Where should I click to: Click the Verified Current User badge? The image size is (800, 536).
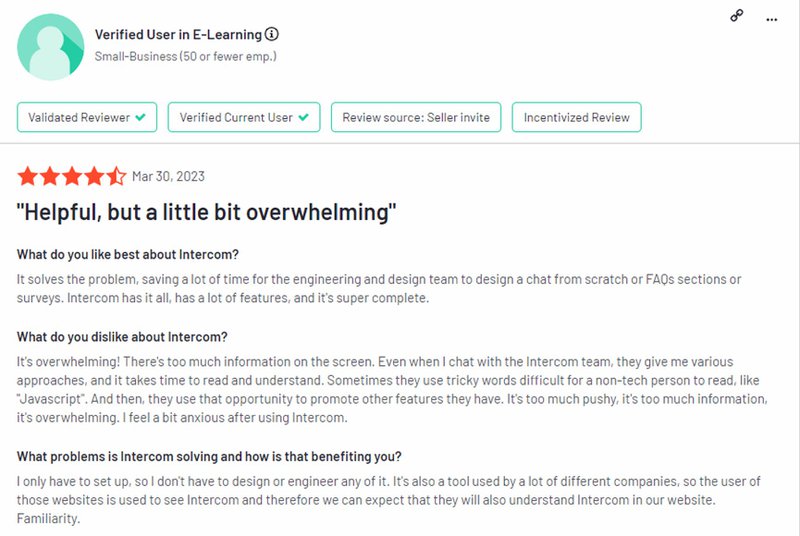[x=244, y=117]
